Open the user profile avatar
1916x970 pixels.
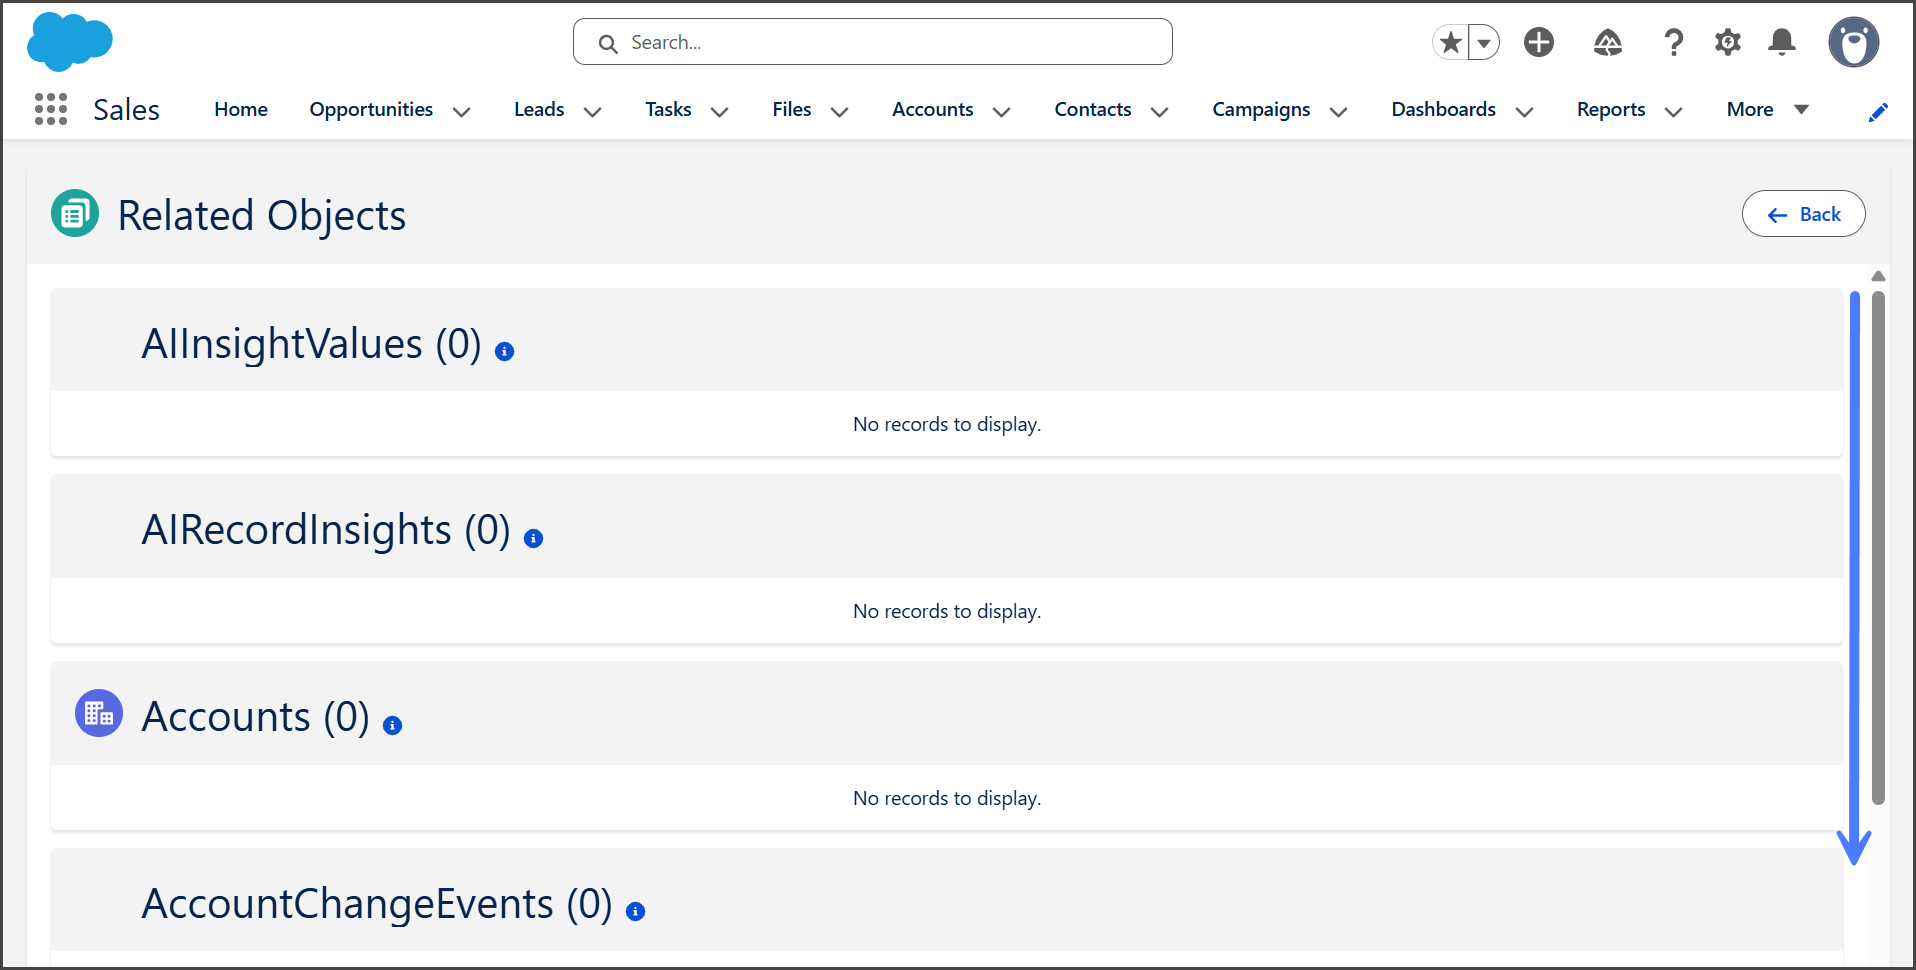tap(1853, 42)
